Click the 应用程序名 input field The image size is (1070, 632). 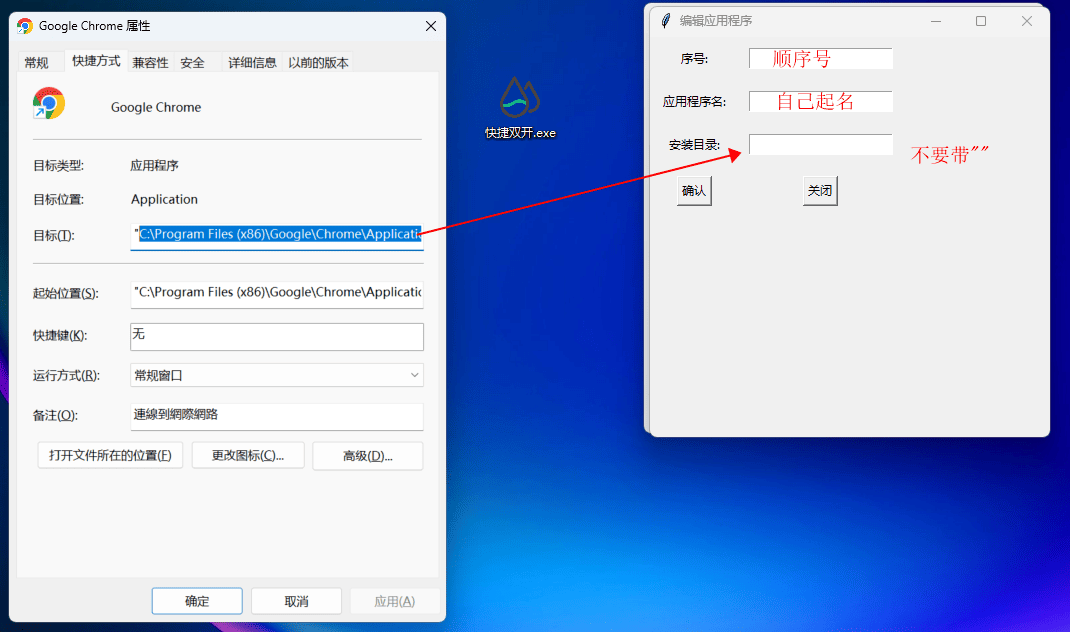click(821, 102)
